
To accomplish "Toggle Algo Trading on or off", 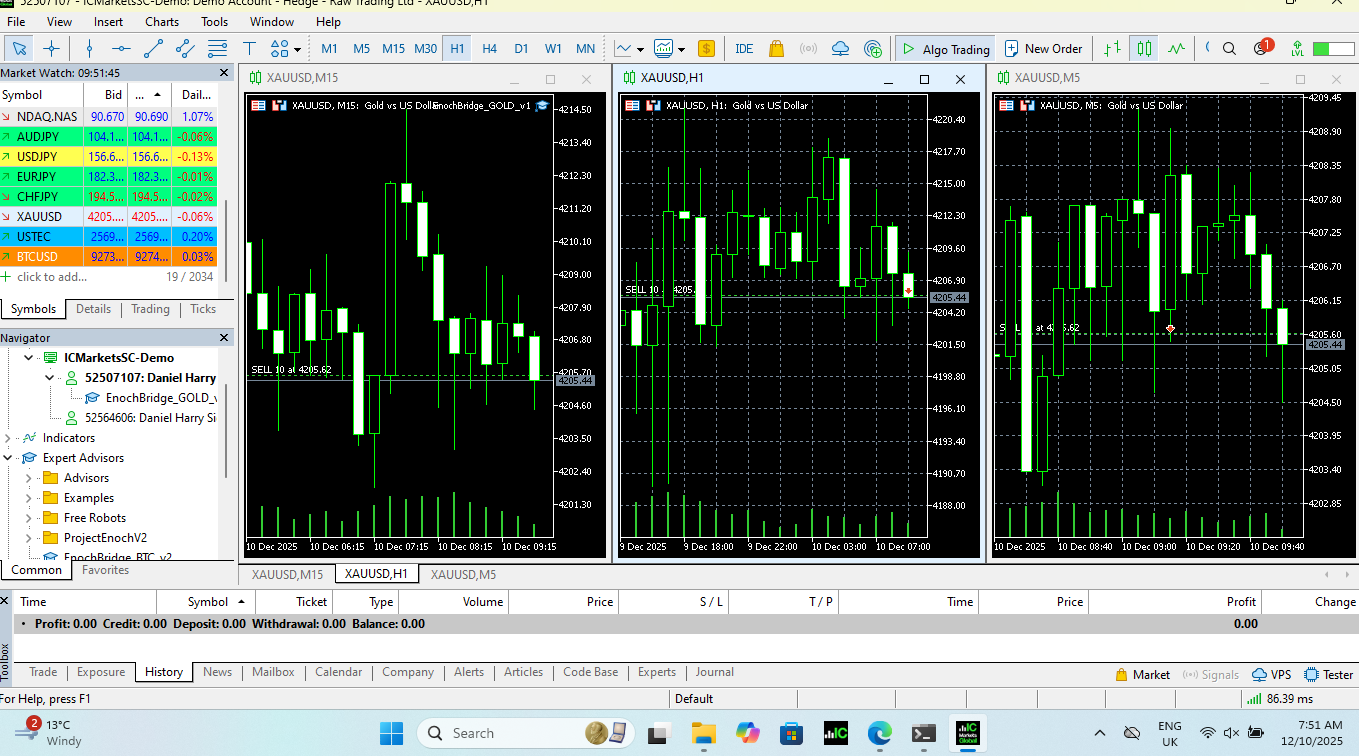I will click(x=945, y=48).
